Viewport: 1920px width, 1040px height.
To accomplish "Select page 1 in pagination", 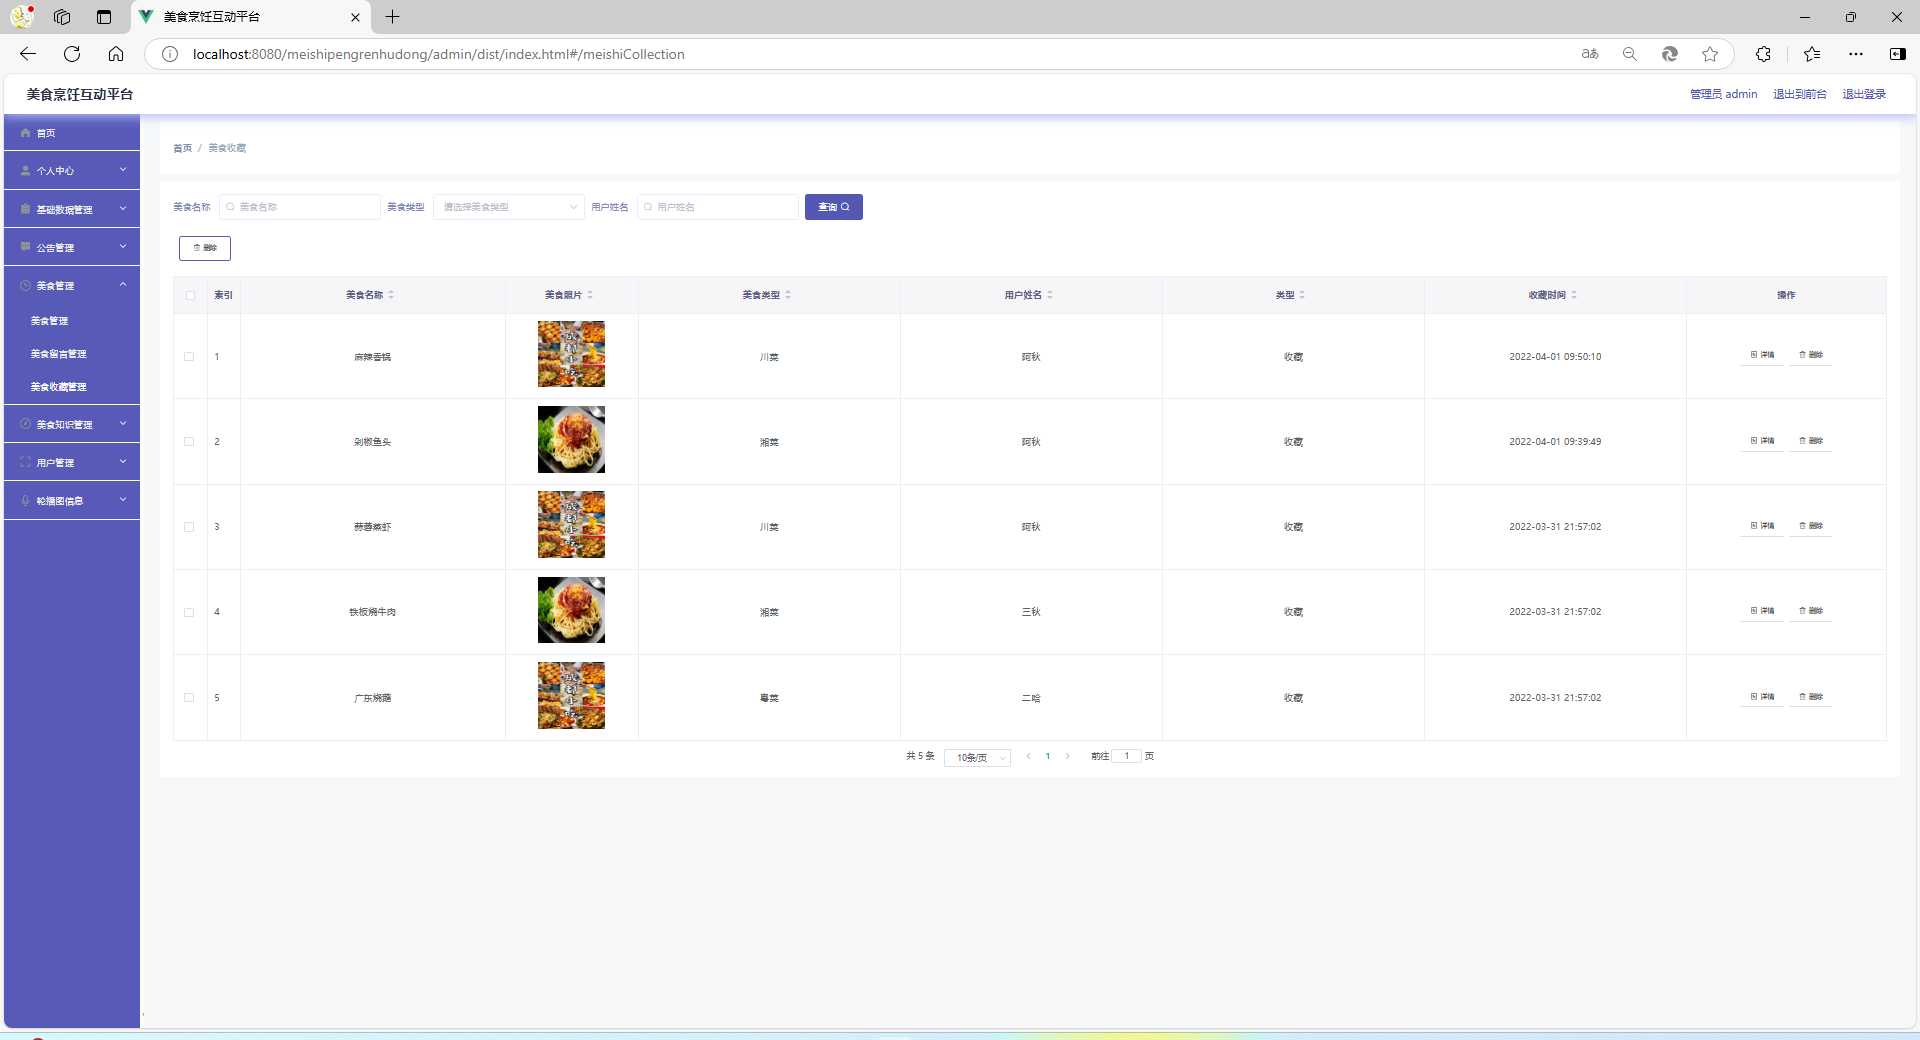I will point(1048,756).
